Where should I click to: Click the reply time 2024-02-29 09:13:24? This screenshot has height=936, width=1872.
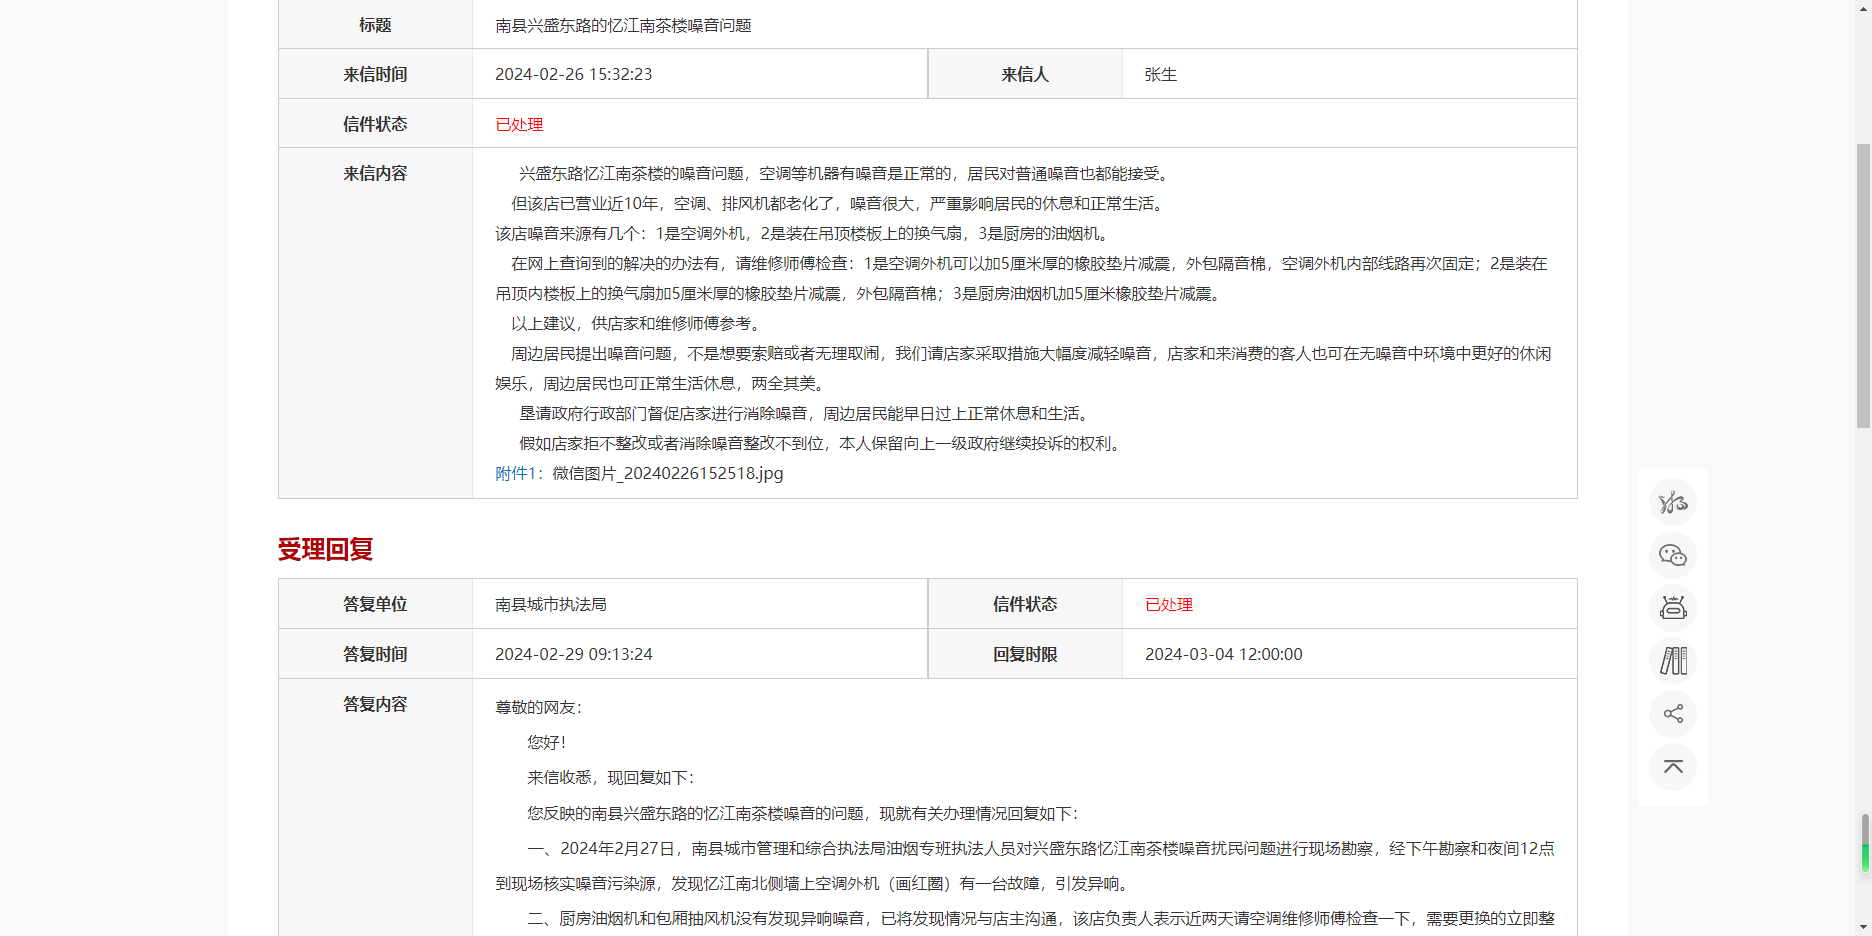pyautogui.click(x=573, y=655)
